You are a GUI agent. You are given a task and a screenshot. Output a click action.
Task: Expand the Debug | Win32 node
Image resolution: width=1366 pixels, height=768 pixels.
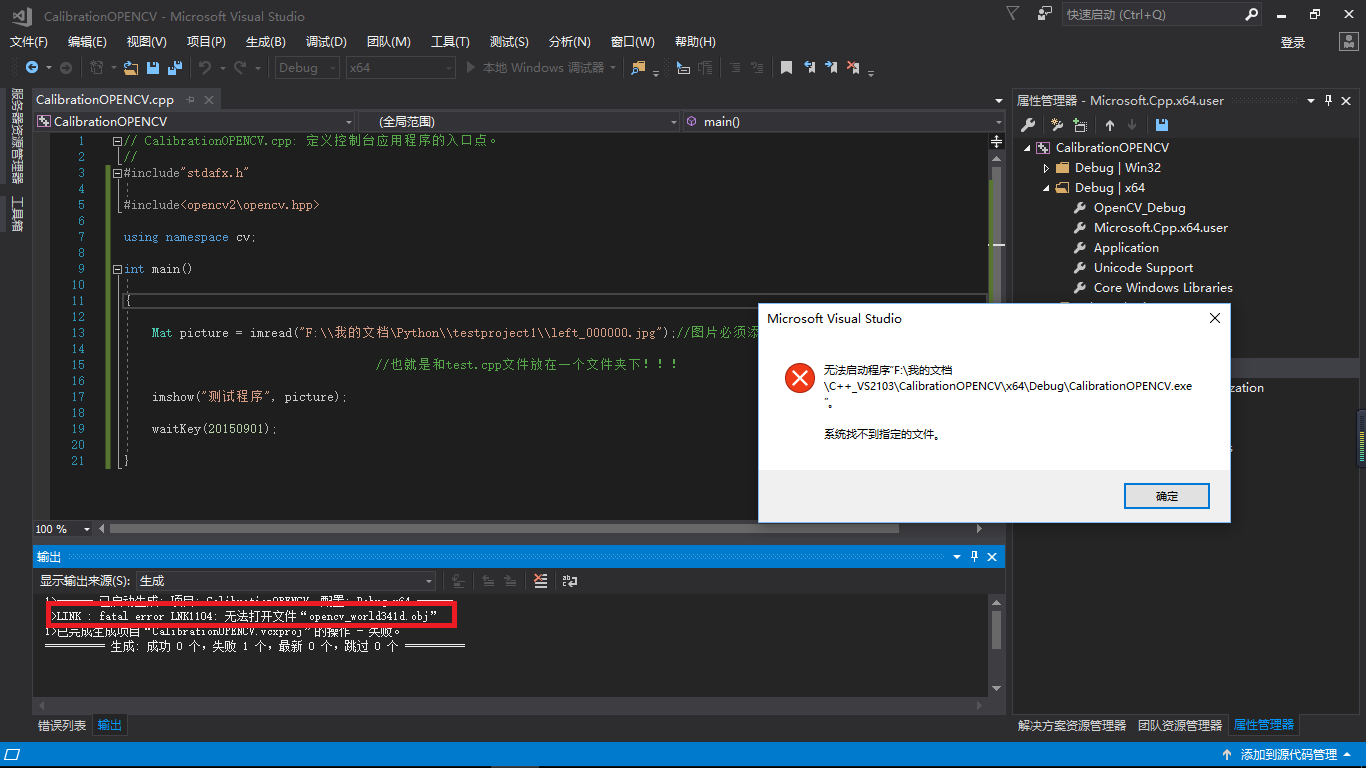coord(1046,168)
